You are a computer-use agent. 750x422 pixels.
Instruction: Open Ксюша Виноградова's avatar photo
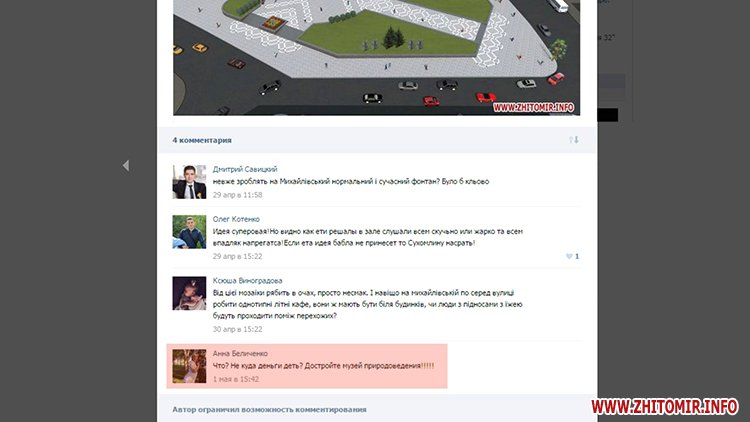(189, 293)
